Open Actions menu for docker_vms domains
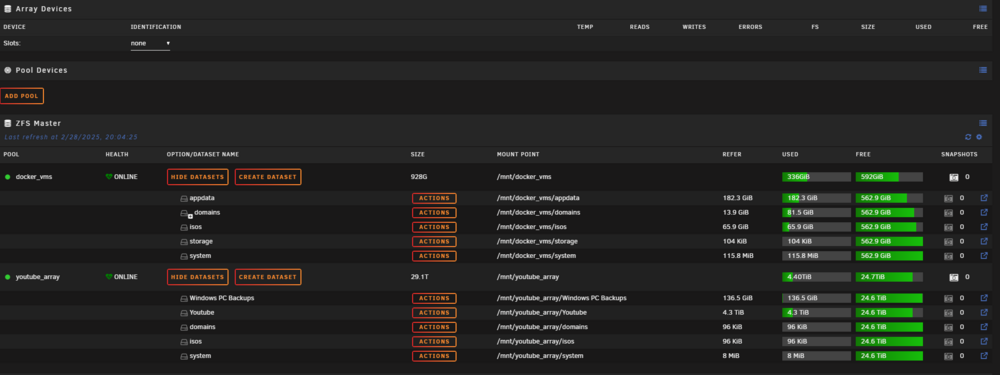1000x375 pixels. coord(434,212)
